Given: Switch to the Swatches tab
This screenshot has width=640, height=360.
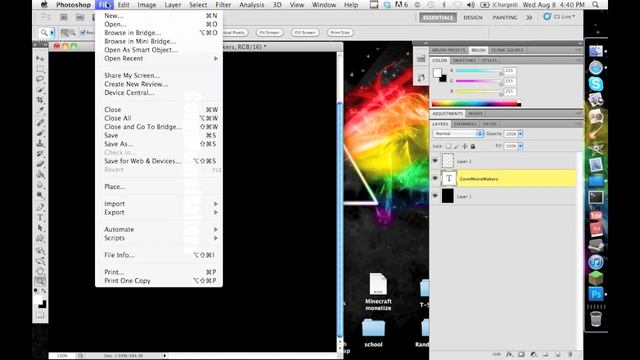Looking at the screenshot, I should tap(464, 60).
